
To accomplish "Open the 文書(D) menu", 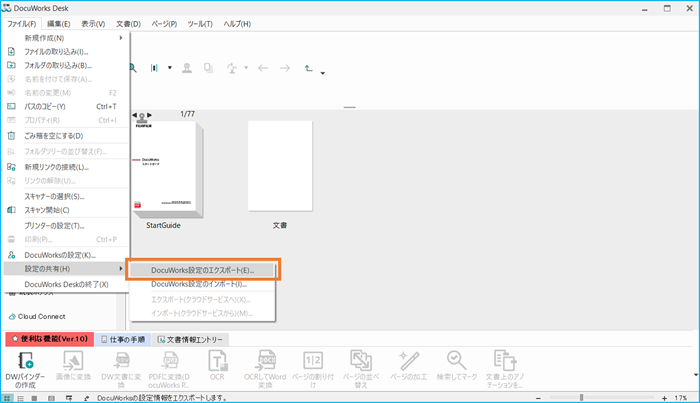I will coord(129,24).
